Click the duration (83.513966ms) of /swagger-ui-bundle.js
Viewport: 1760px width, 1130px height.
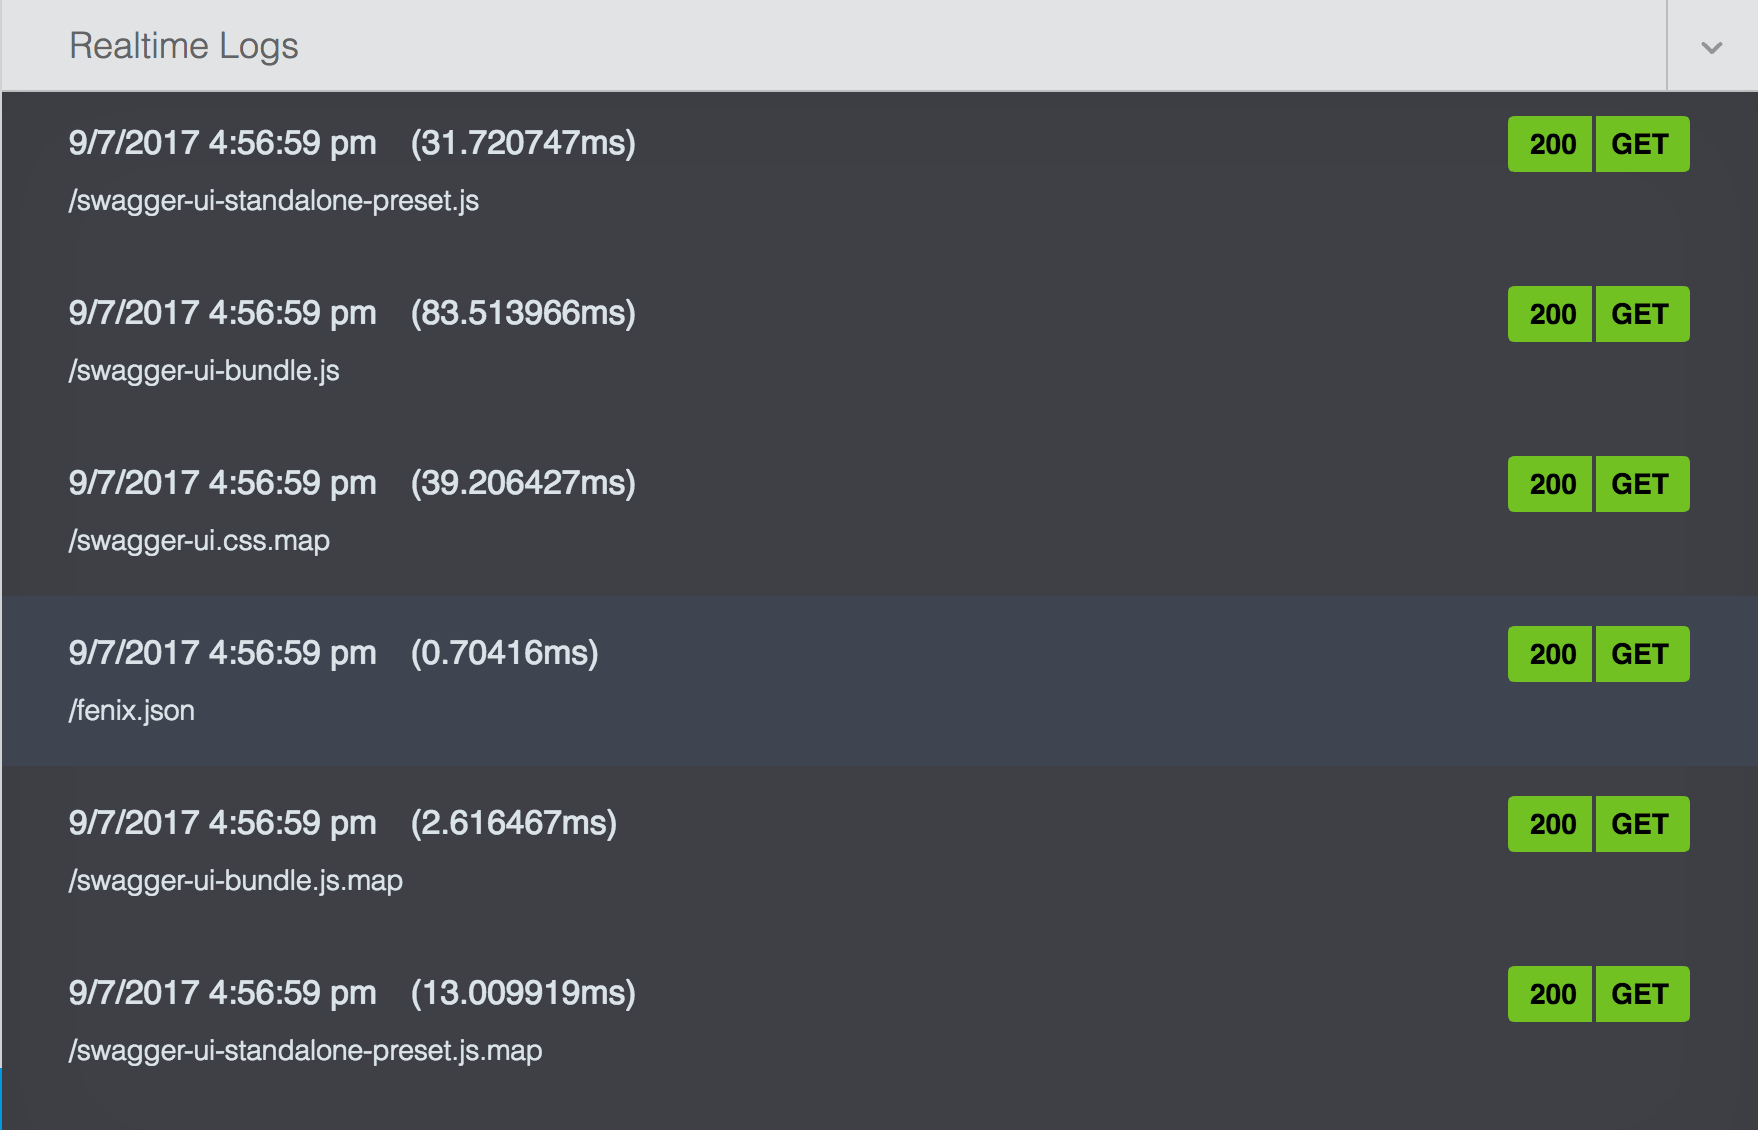coord(523,313)
